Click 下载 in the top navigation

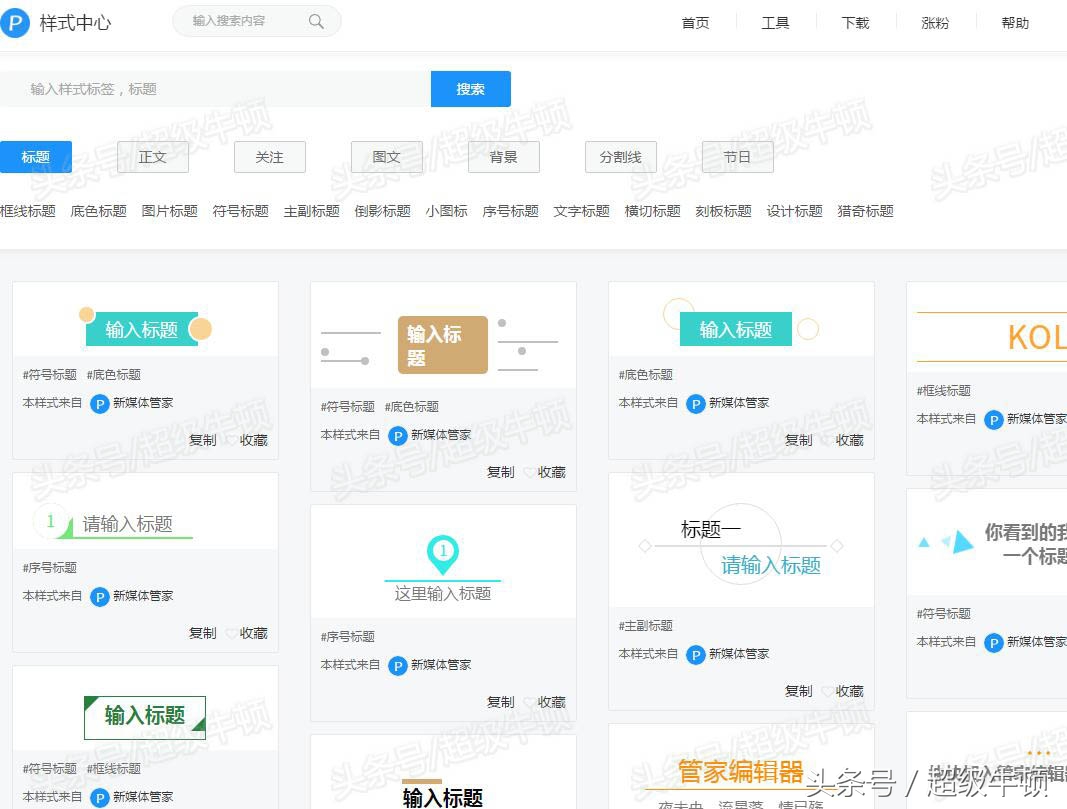pos(855,22)
